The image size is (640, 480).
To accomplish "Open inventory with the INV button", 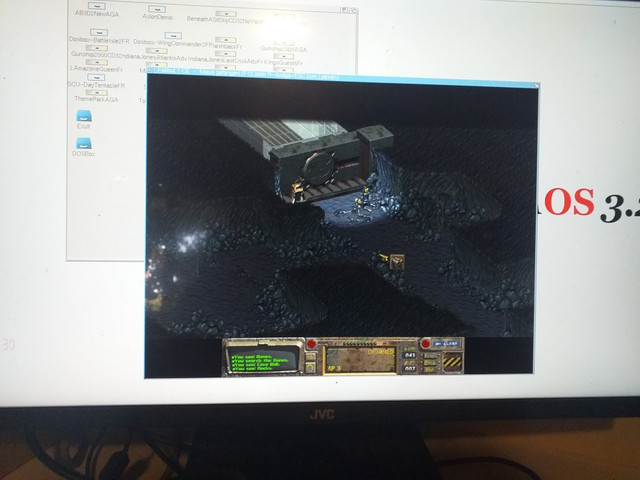I will 311,356.
